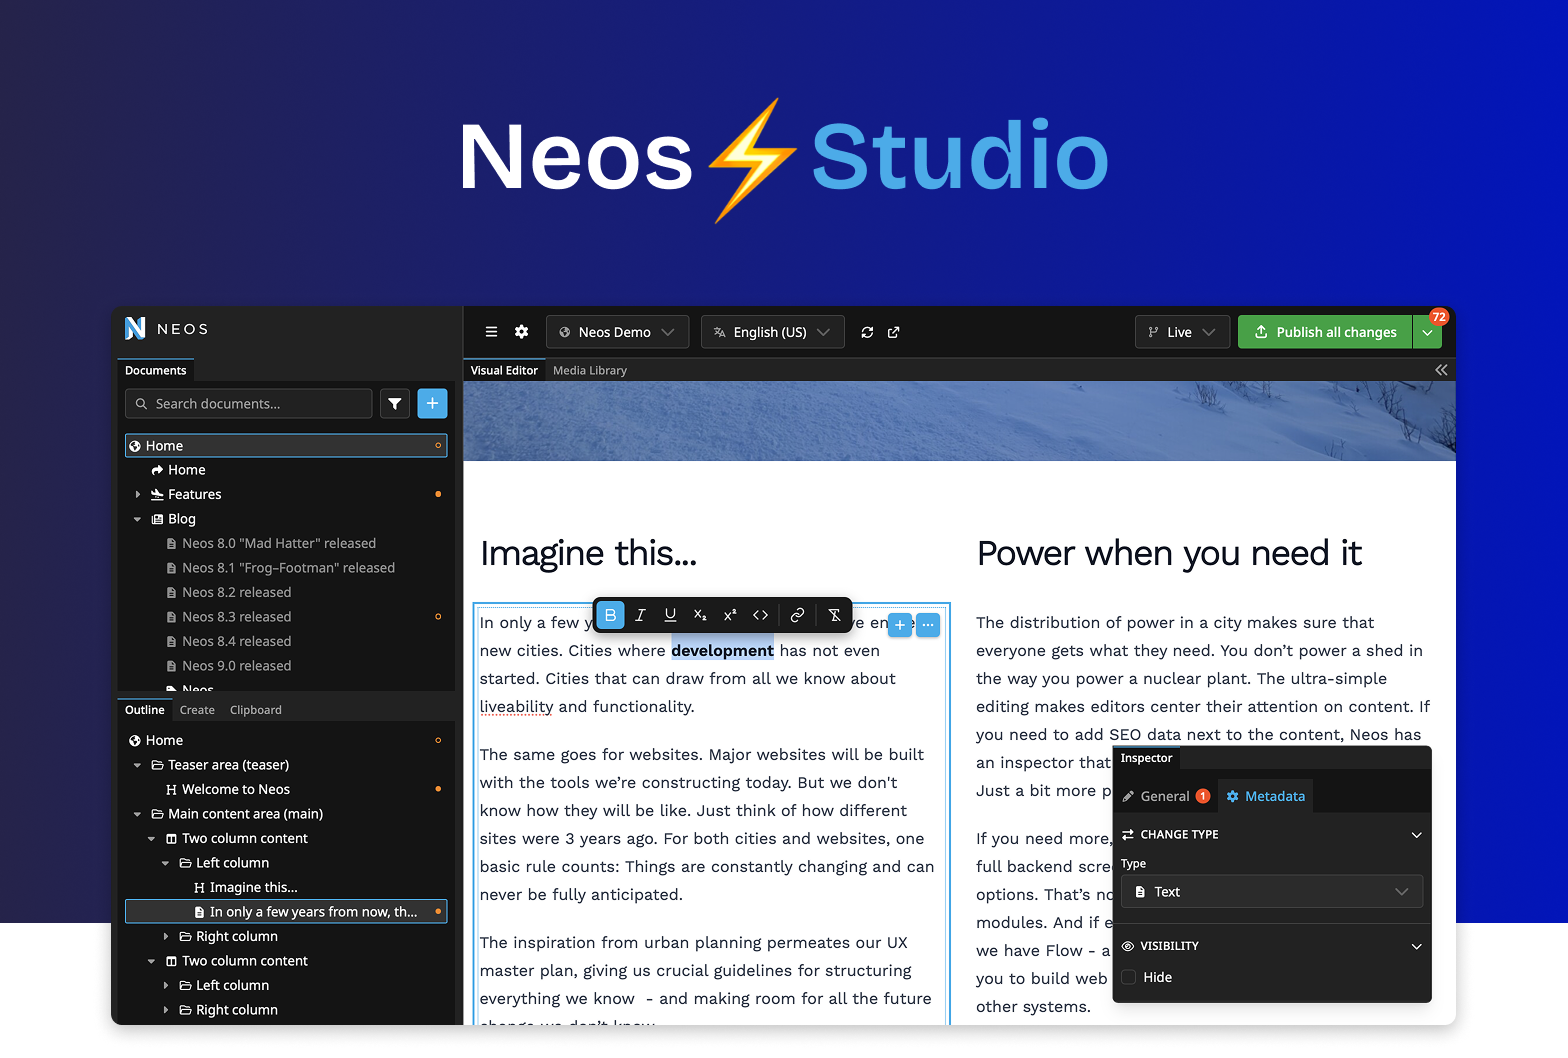Toggle bold formatting in the text toolbar
The width and height of the screenshot is (1568, 1058).
[610, 615]
